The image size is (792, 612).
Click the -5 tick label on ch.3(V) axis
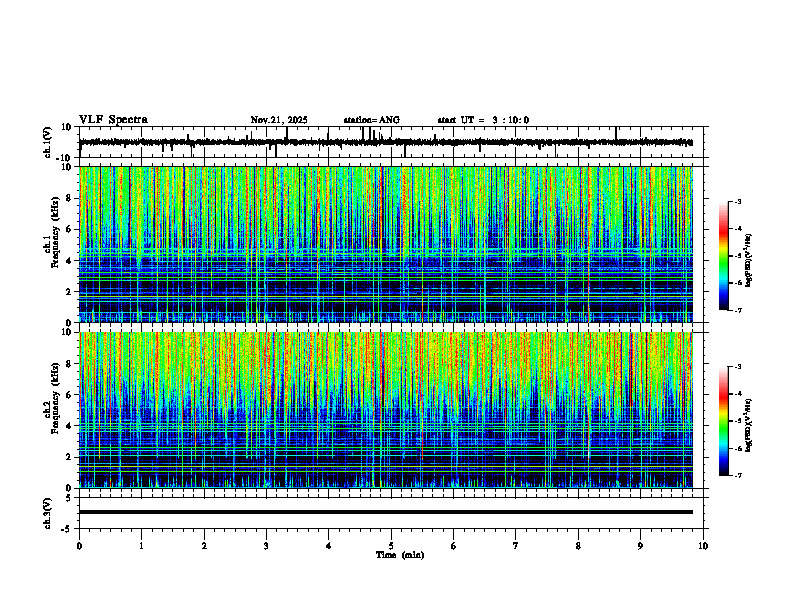click(x=67, y=529)
